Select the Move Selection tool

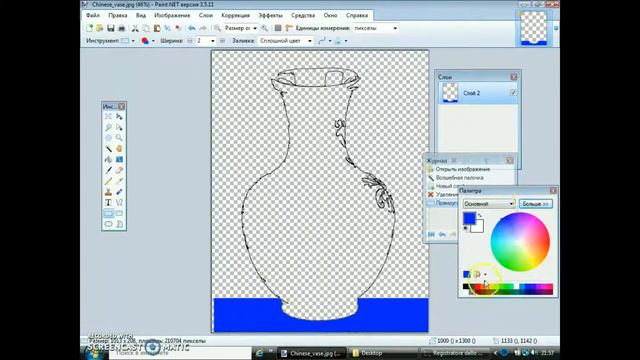[119, 127]
